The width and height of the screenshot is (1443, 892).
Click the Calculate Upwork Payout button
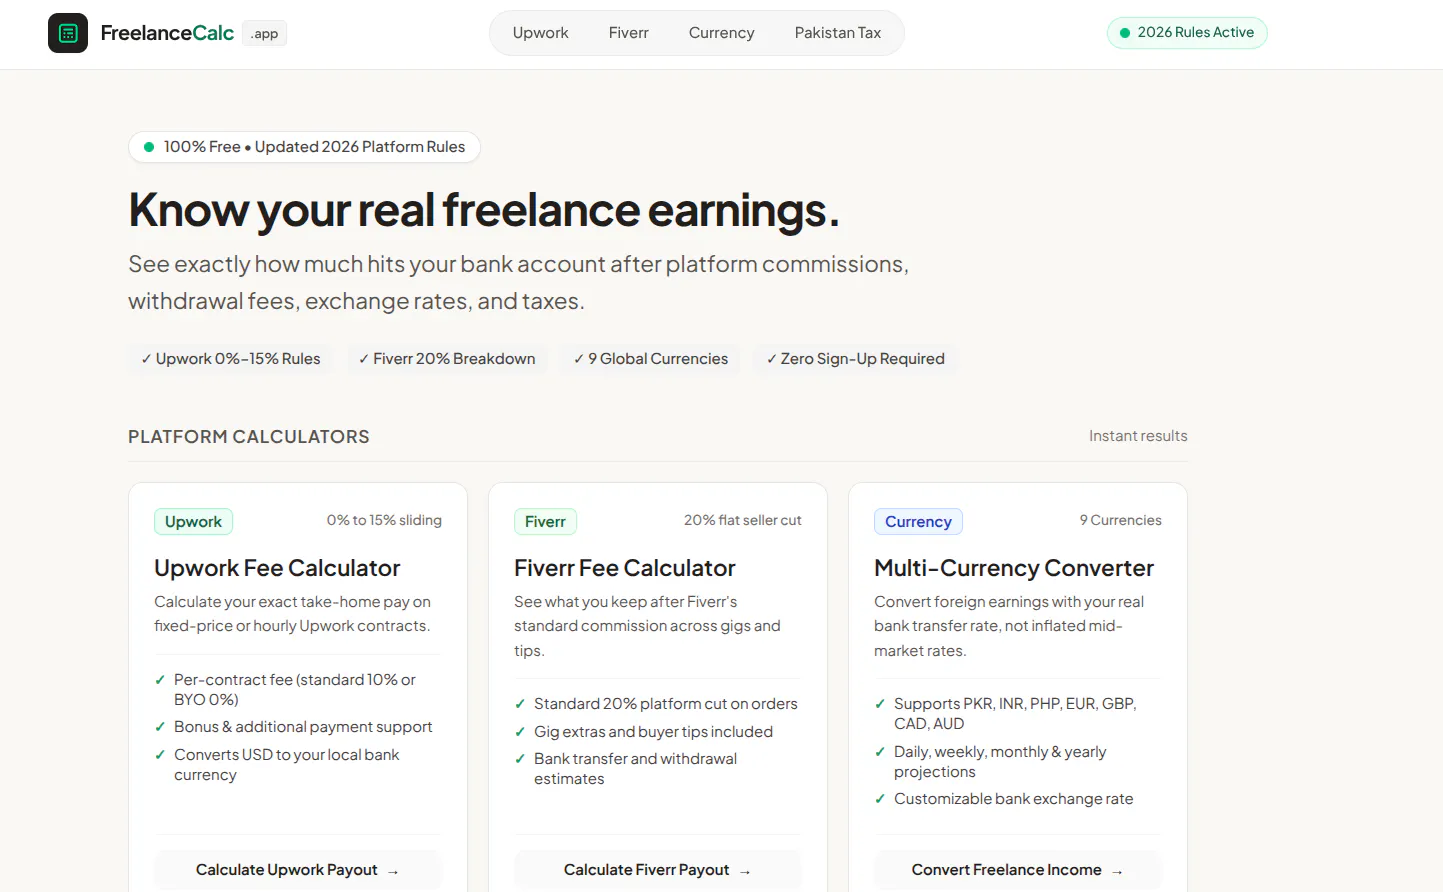click(x=298, y=870)
